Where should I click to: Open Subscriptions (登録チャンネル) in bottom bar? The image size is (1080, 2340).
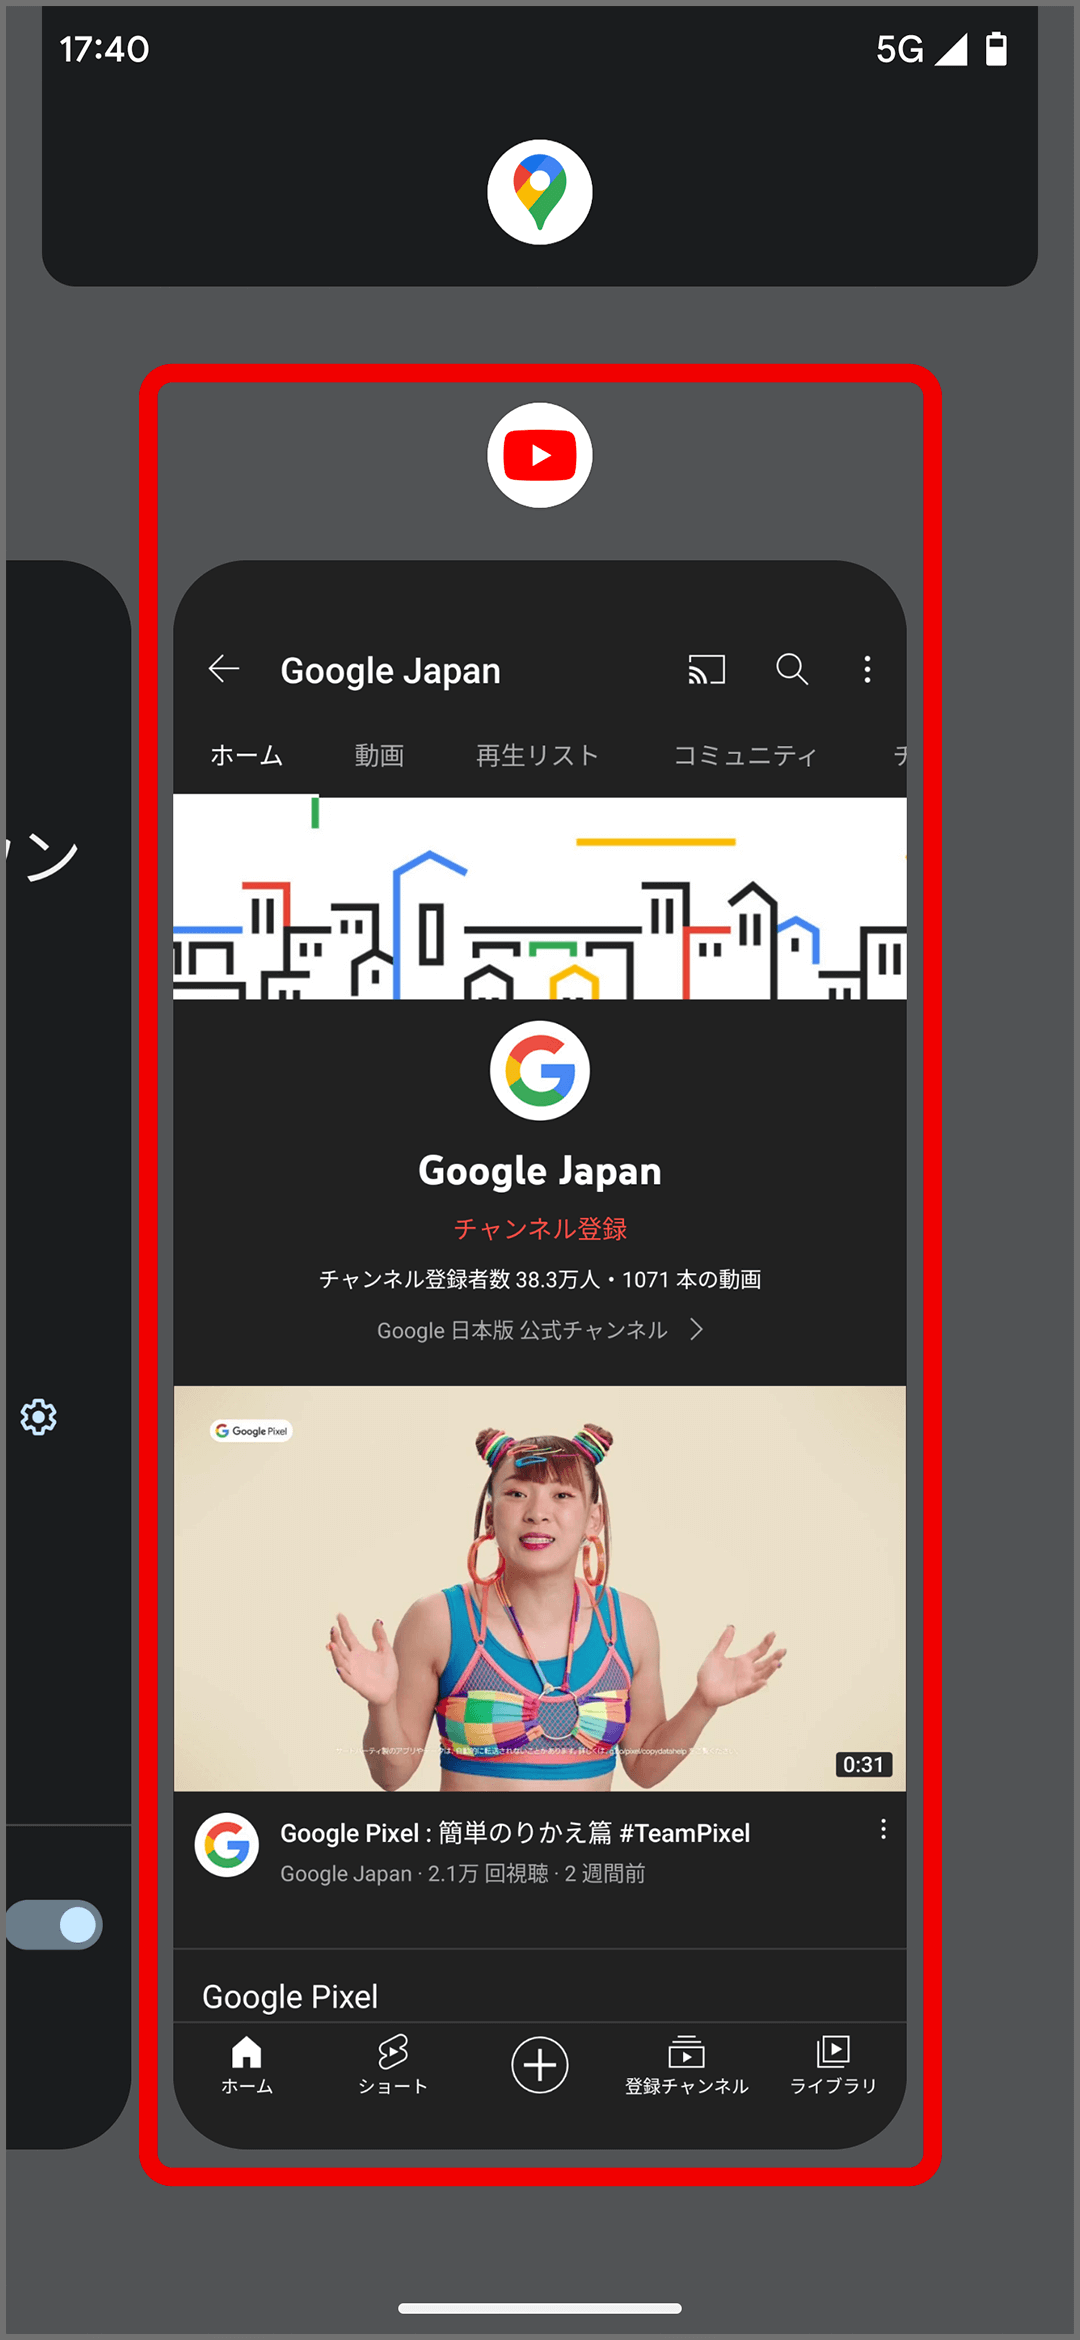pos(686,2065)
